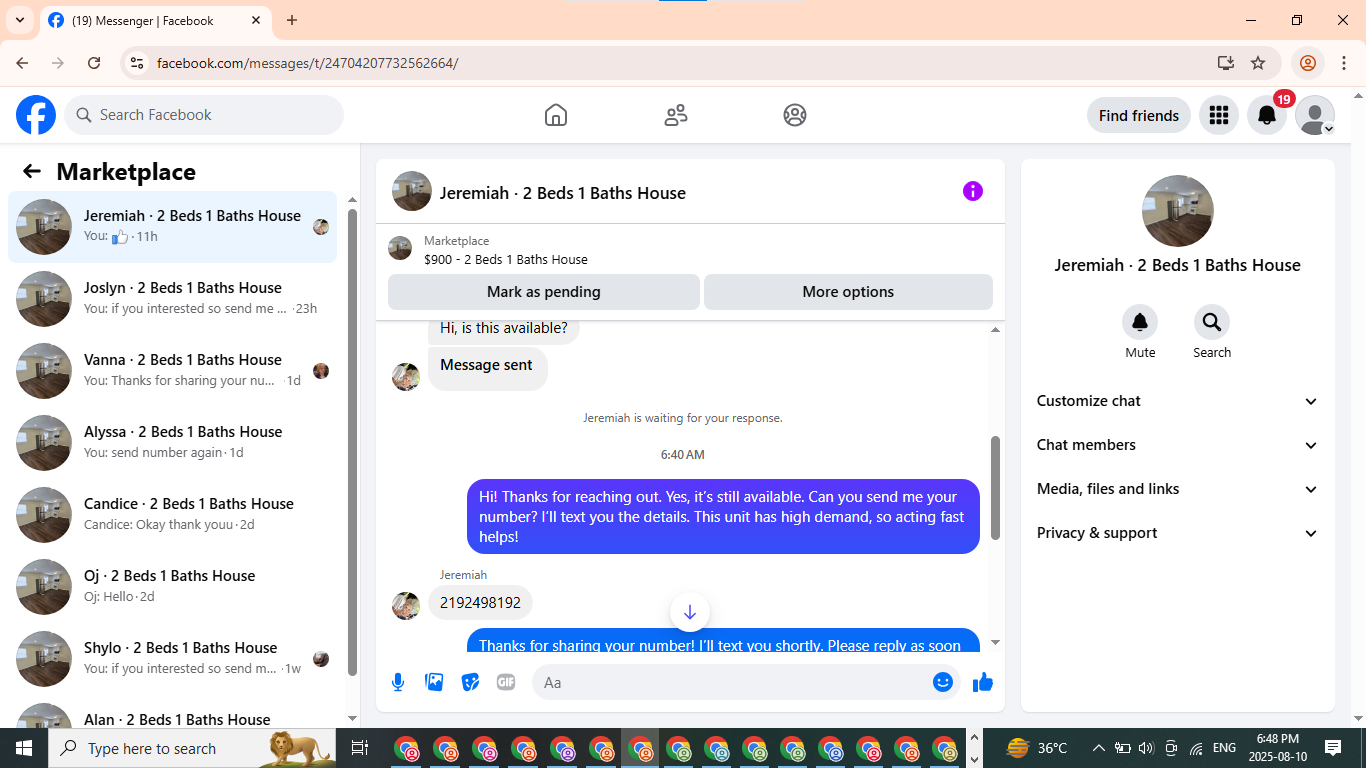The width and height of the screenshot is (1366, 768).
Task: Expand Customize chat section
Action: [x=1178, y=401]
